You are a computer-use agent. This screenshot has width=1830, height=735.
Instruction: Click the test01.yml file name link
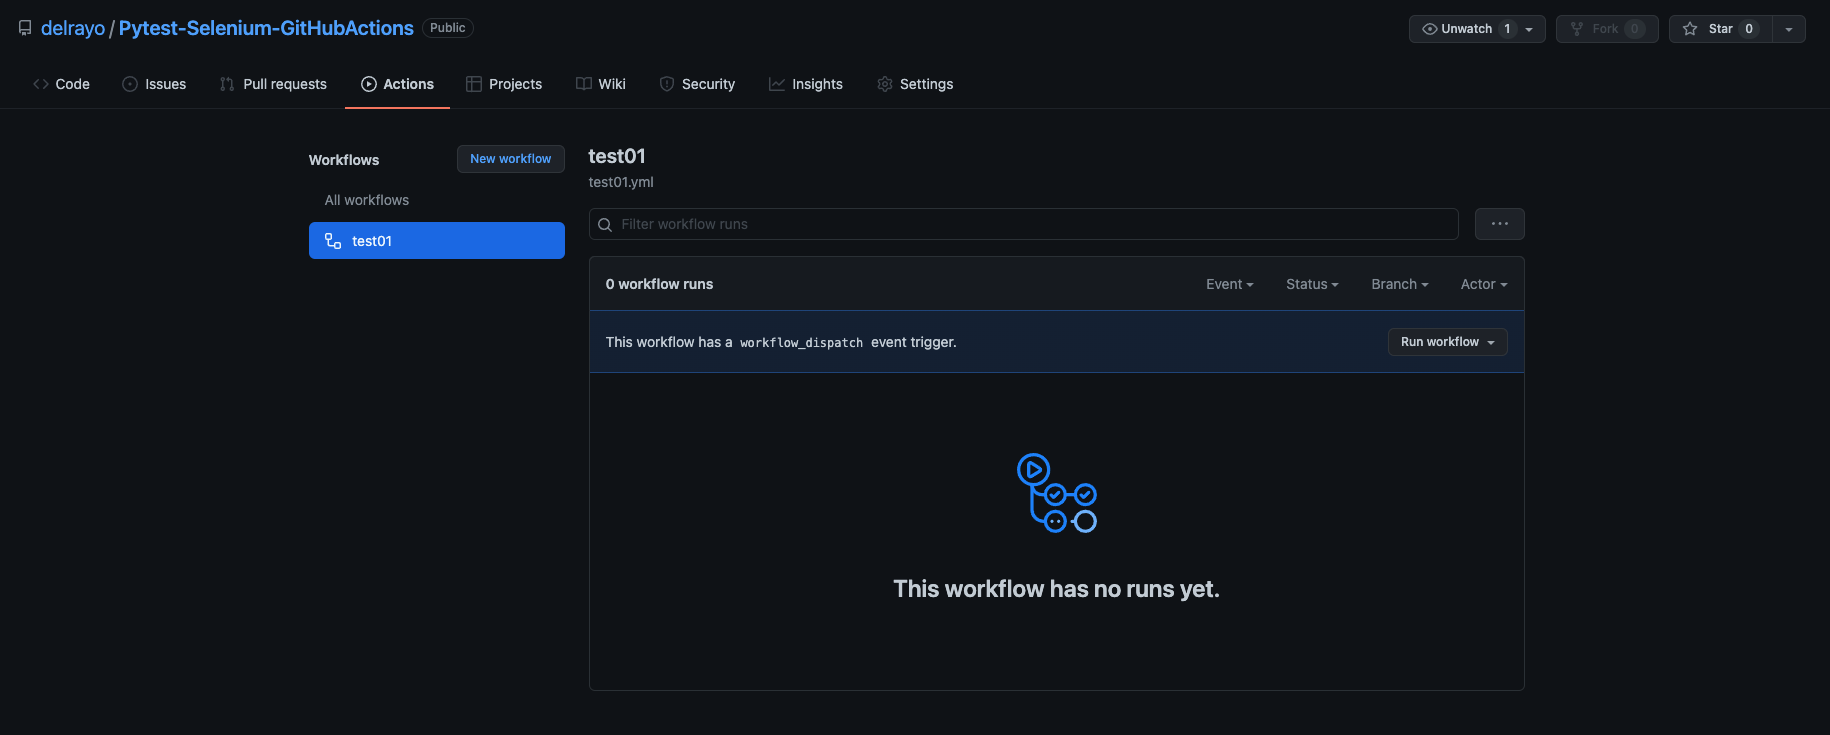[x=621, y=182]
